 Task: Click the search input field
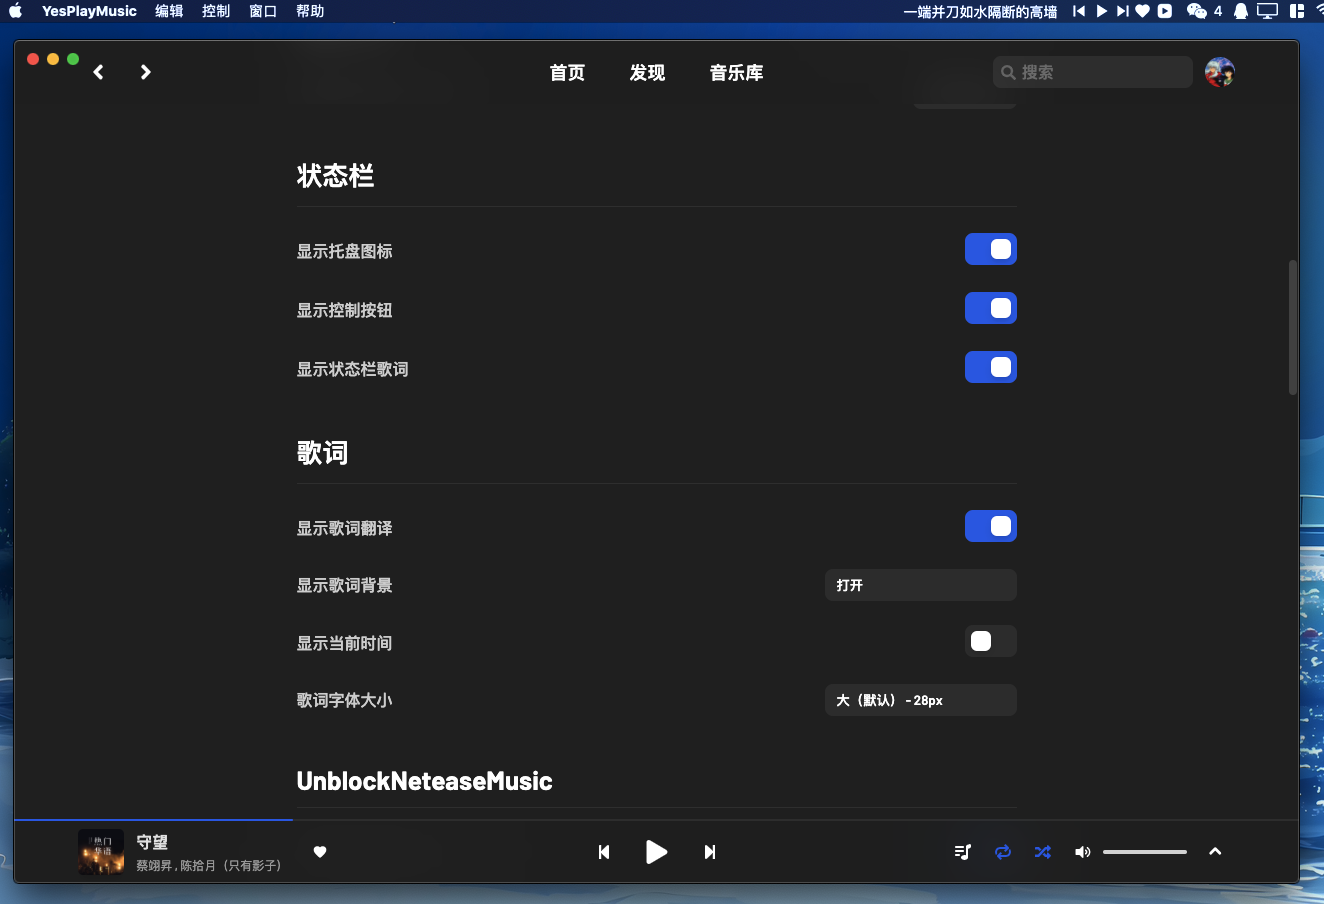tap(1093, 72)
